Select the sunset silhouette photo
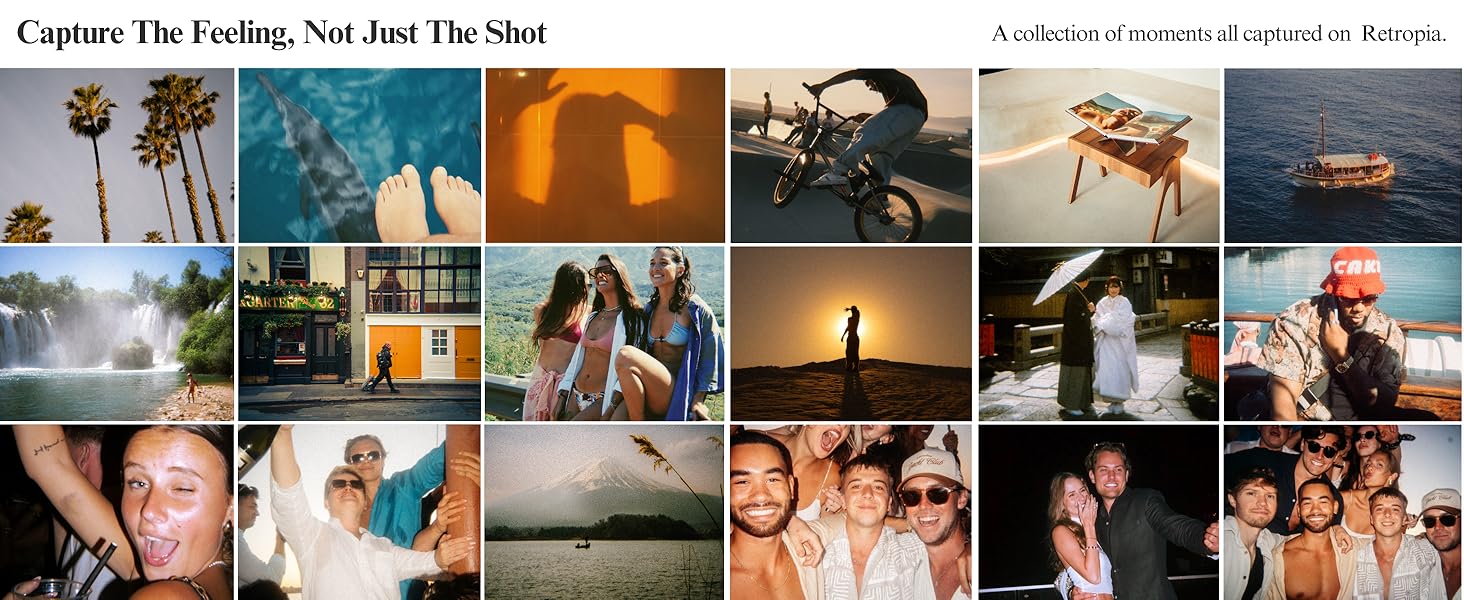Screen dimensions: 1464x600 click(851, 334)
